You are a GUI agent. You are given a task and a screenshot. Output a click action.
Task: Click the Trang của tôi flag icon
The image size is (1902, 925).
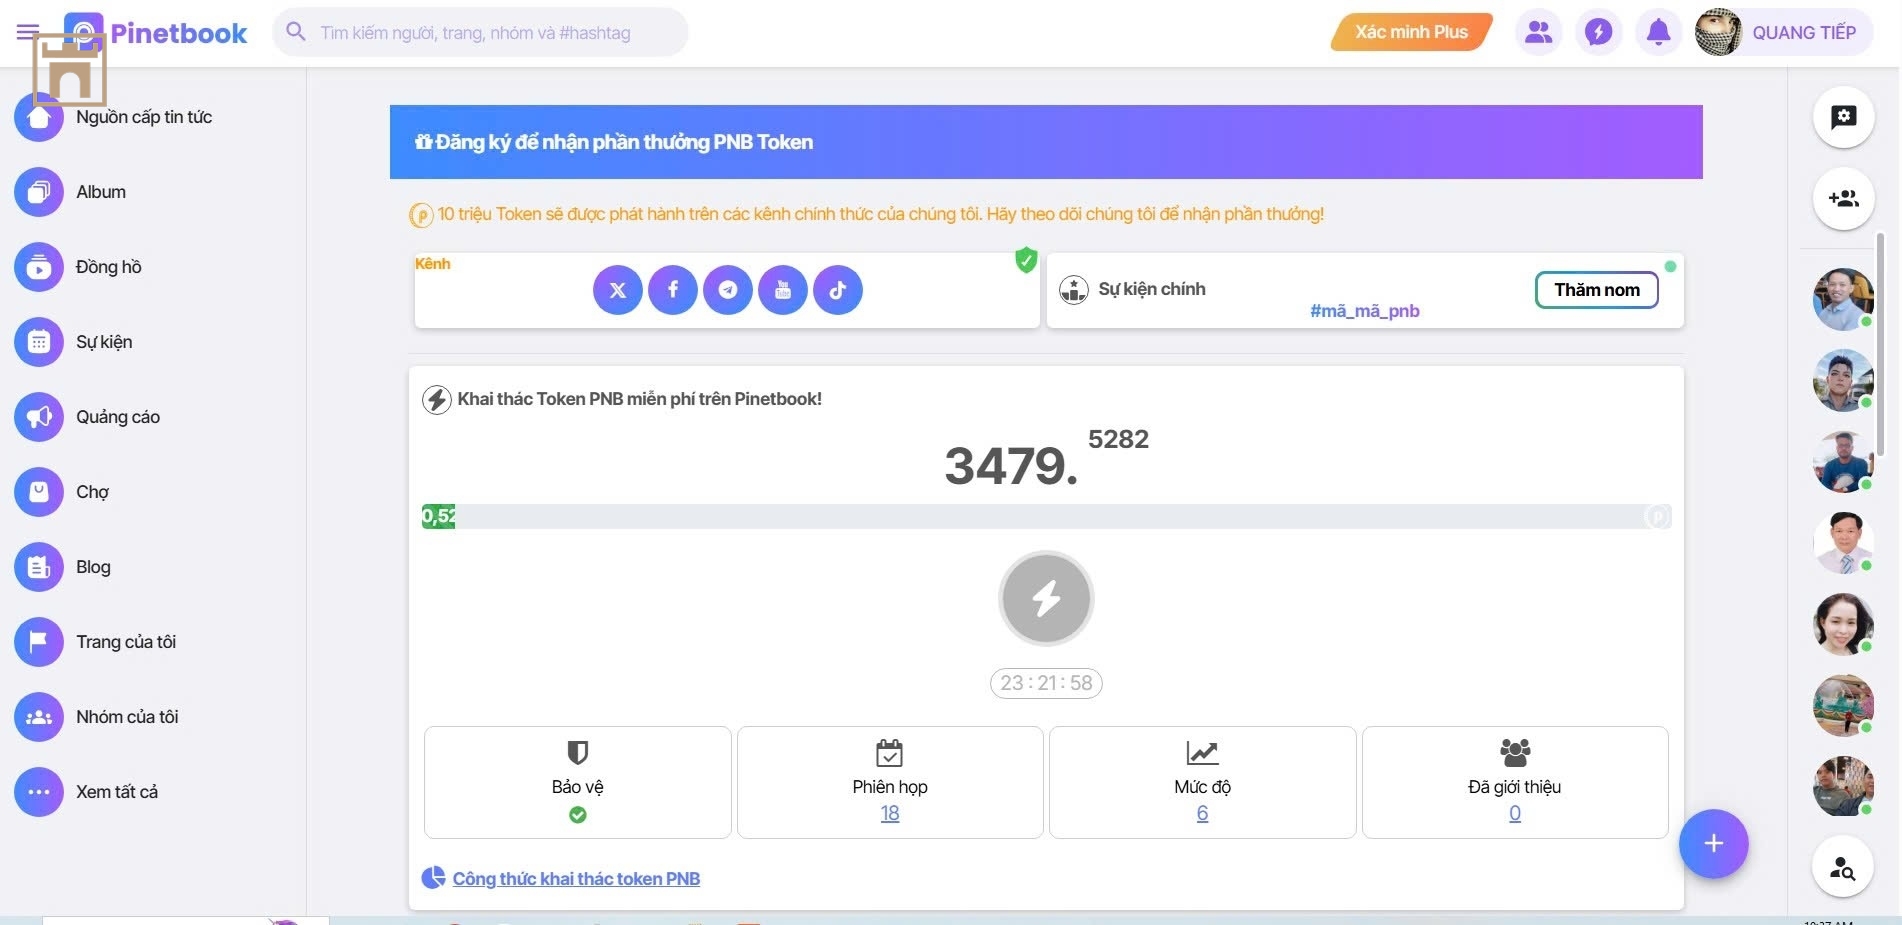click(x=39, y=642)
